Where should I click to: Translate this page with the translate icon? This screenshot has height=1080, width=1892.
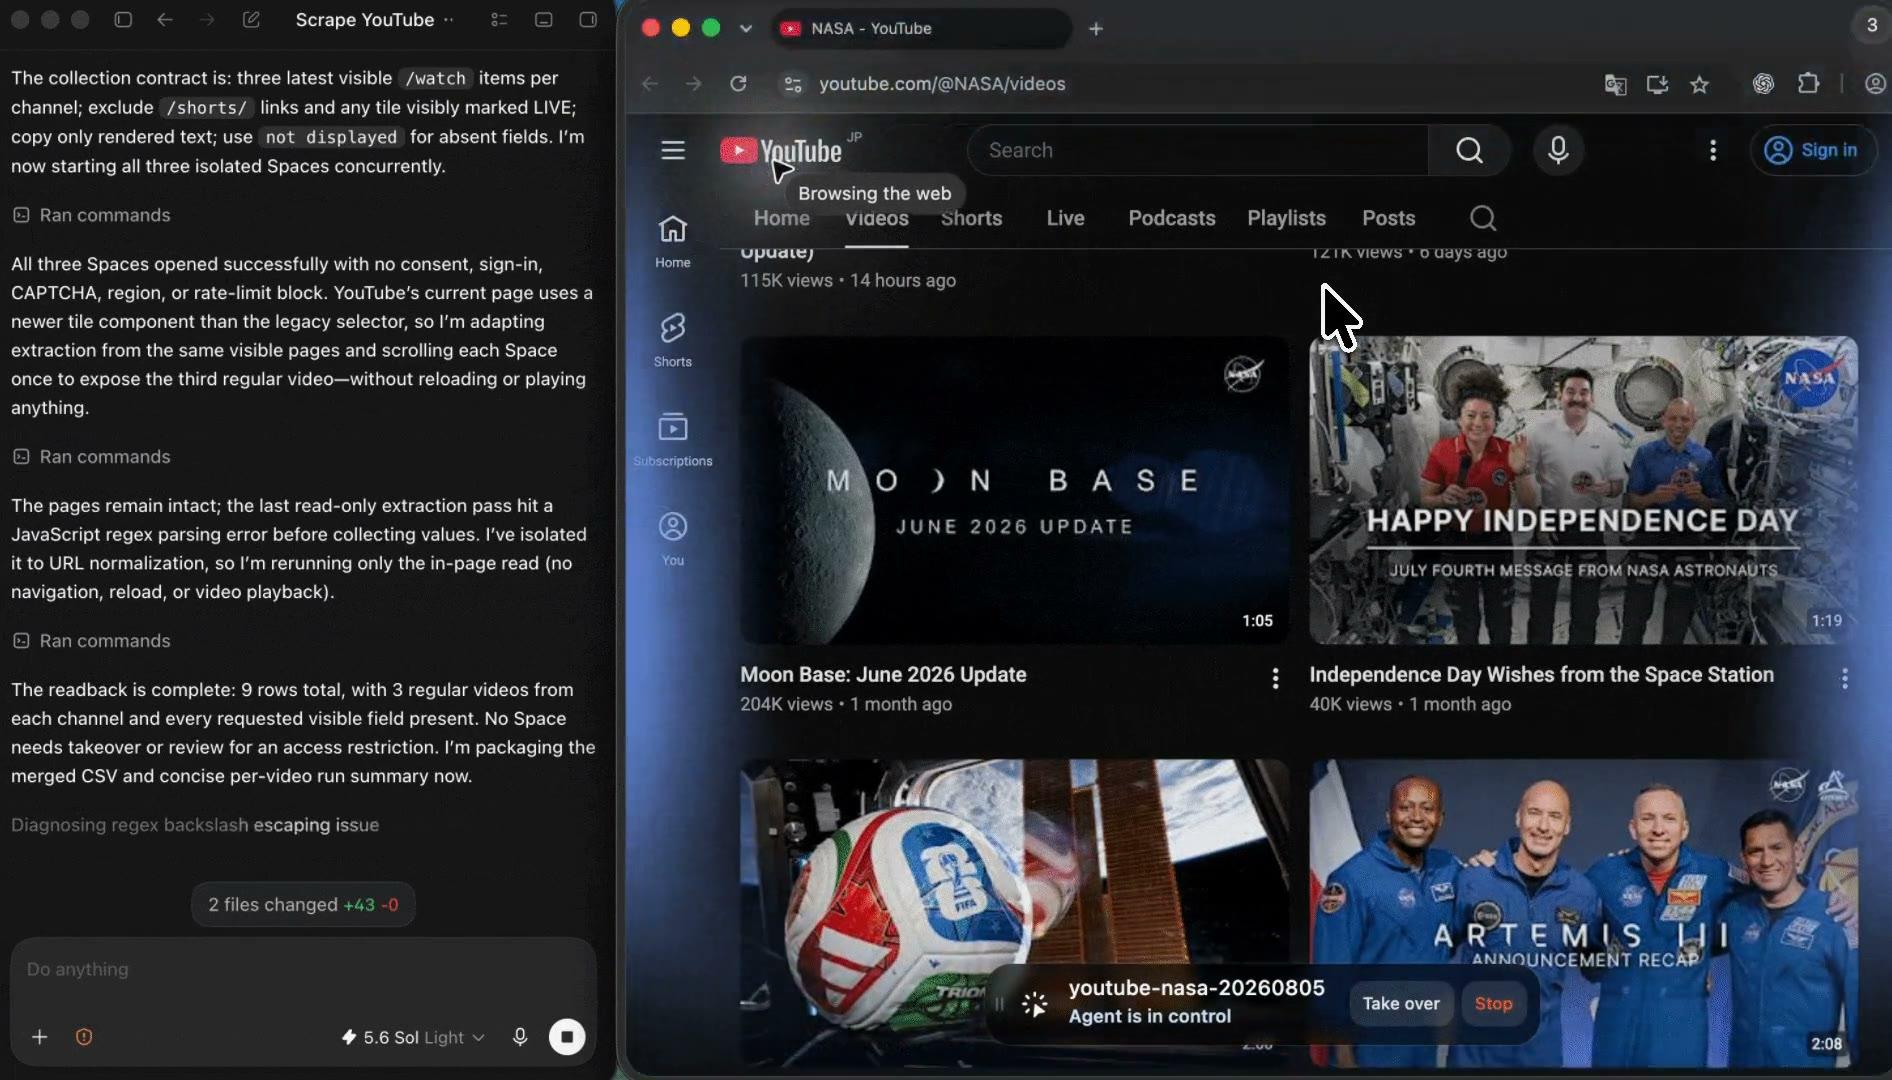tap(1615, 84)
